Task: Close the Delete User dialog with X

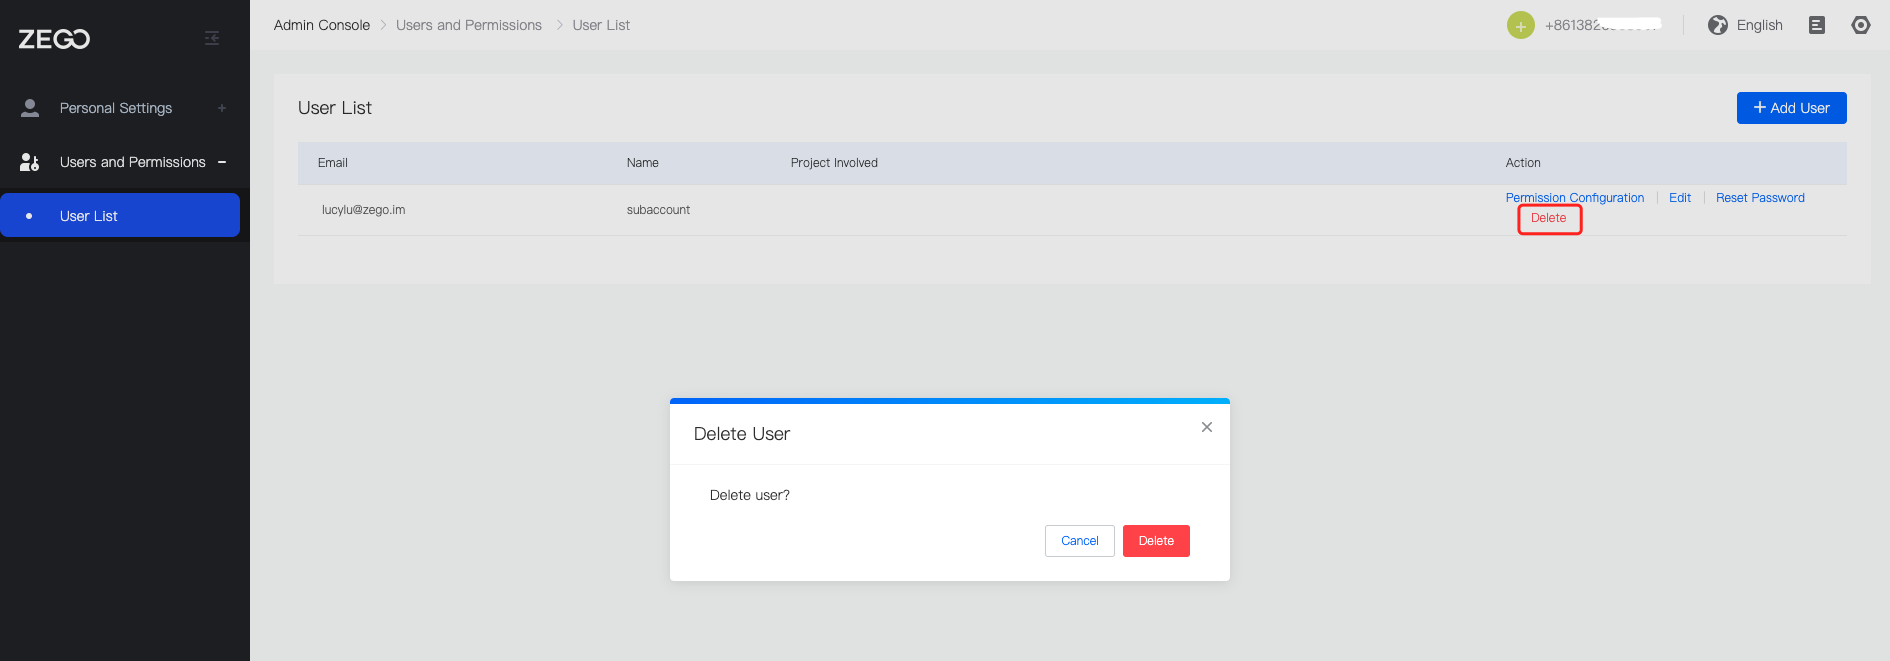Action: (x=1207, y=427)
